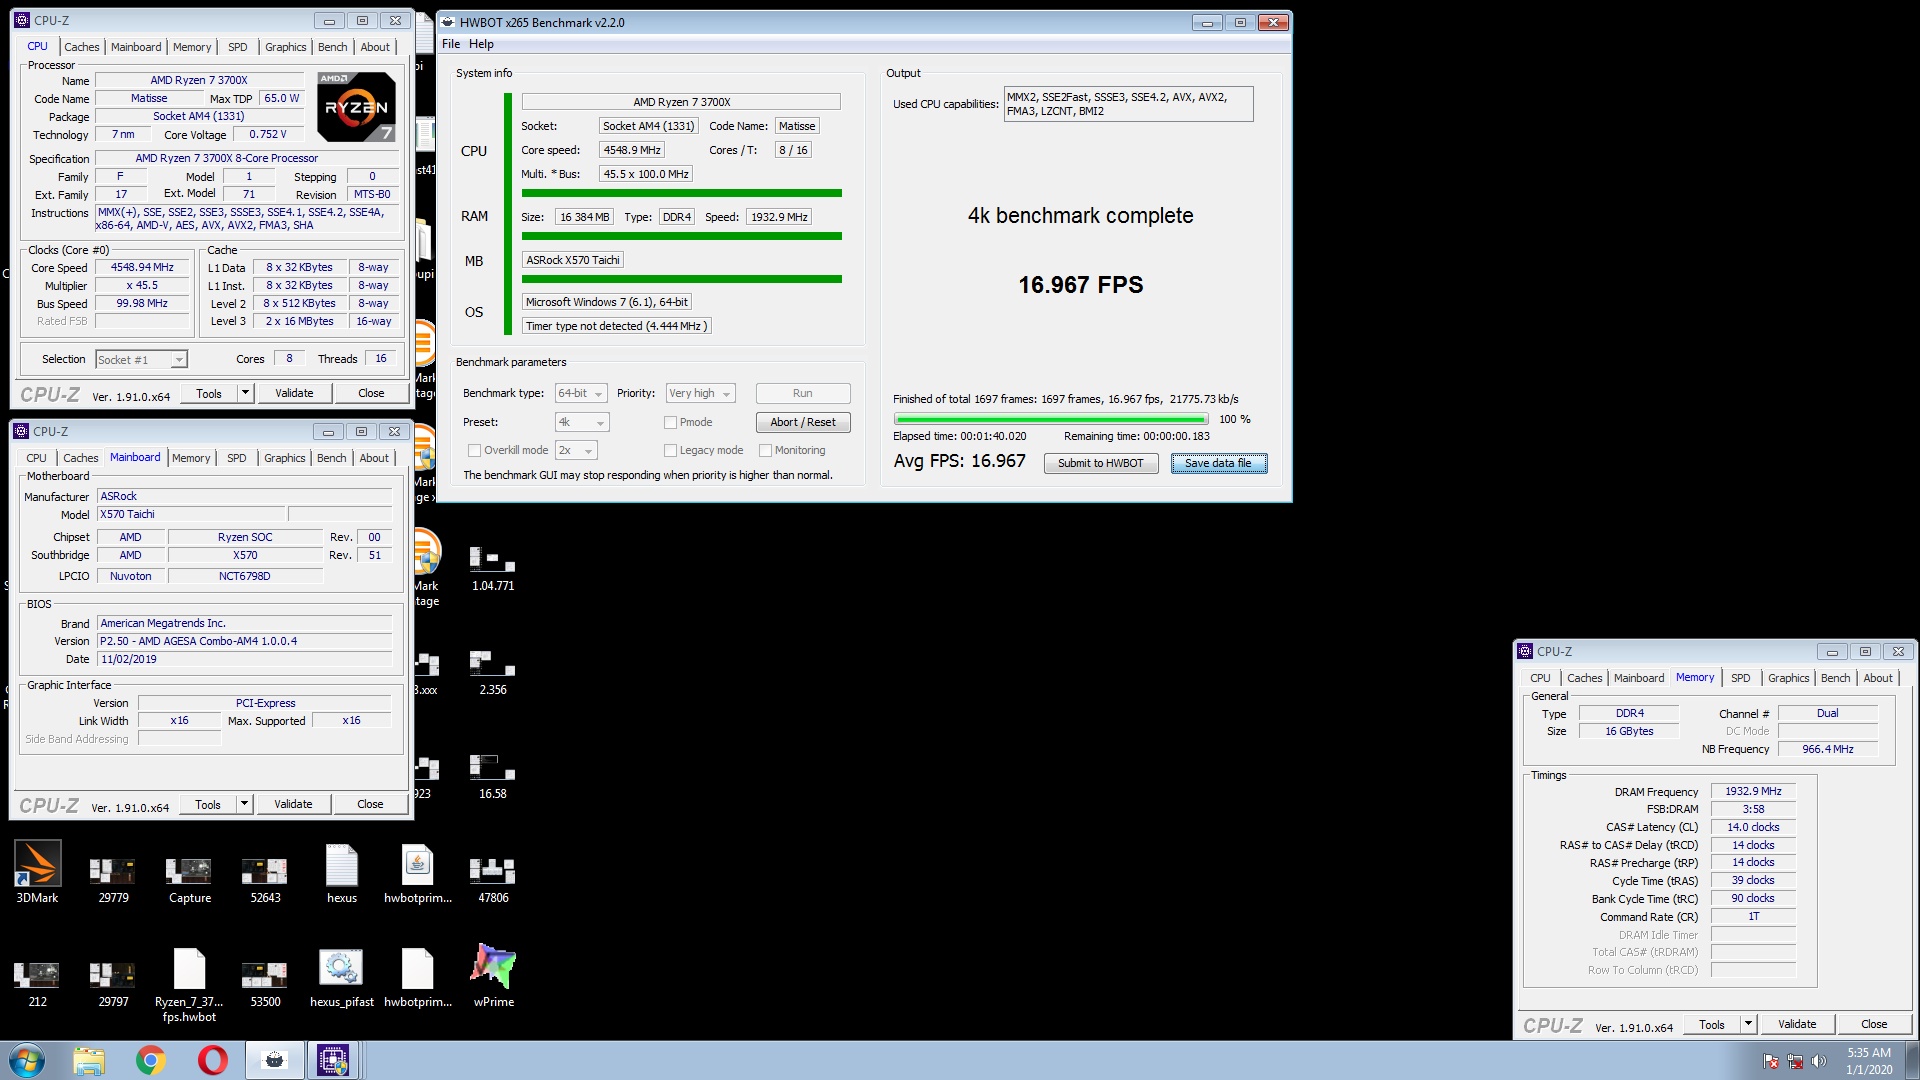Click the Submit to HWBOT button

click(x=1101, y=463)
